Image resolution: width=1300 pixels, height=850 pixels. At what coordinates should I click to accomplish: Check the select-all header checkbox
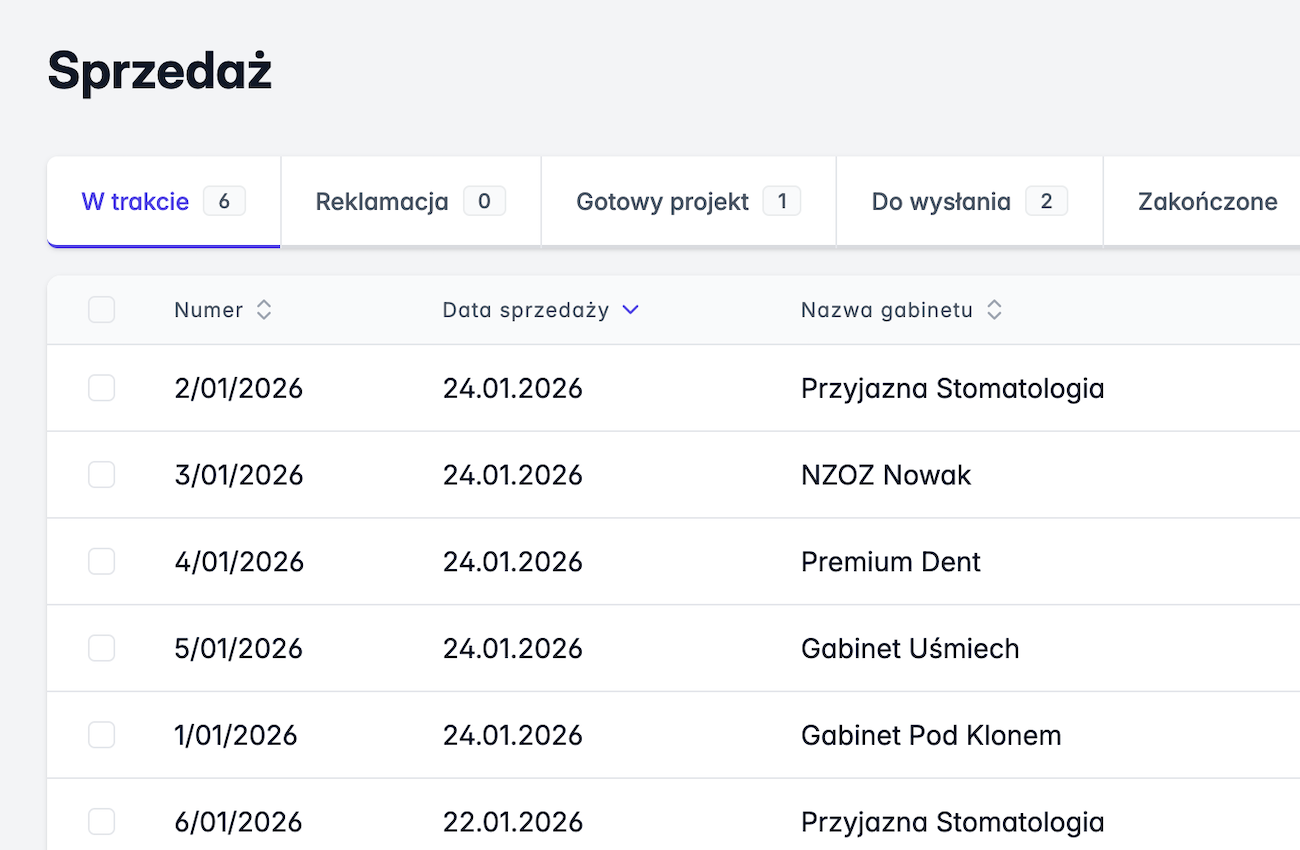tap(101, 311)
